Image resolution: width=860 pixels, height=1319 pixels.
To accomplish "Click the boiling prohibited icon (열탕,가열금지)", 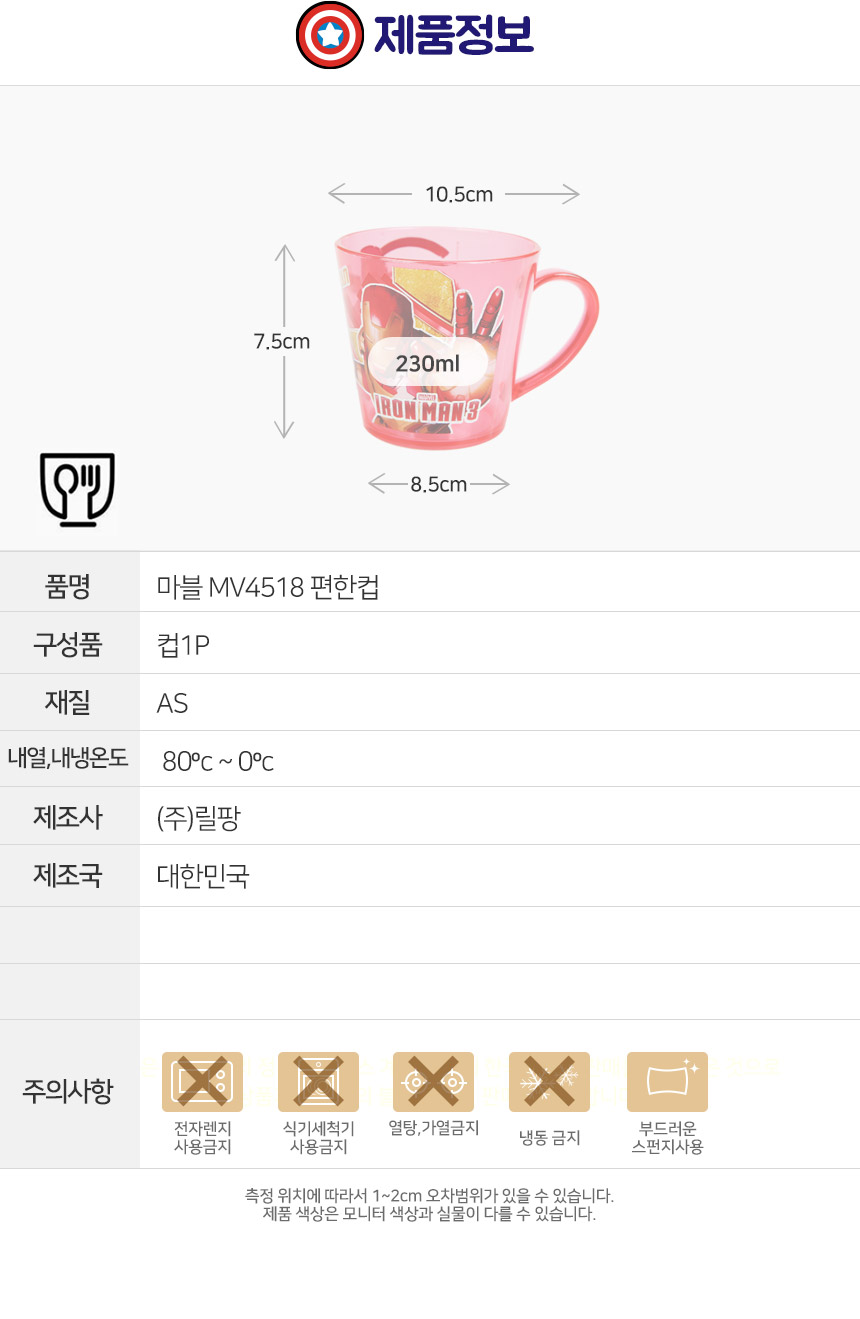I will 433,1082.
